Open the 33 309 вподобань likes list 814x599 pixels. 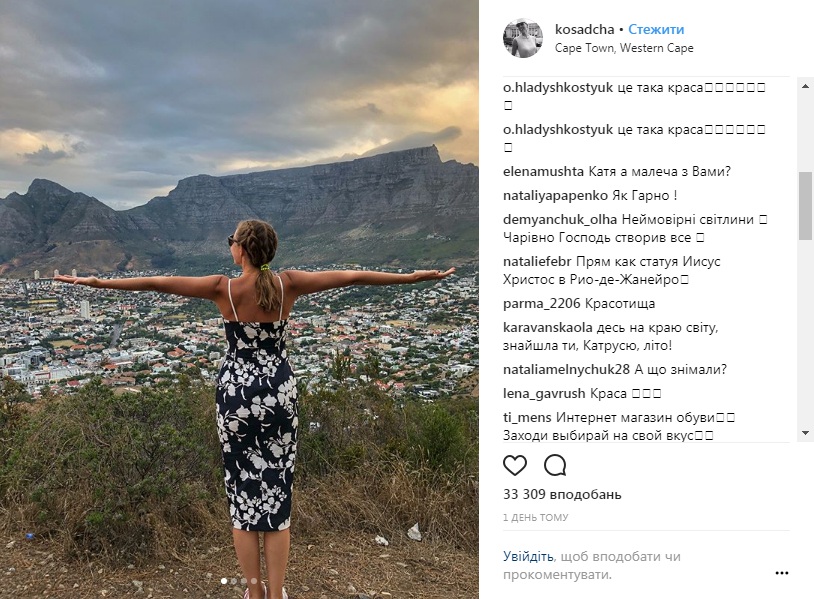[x=562, y=494]
